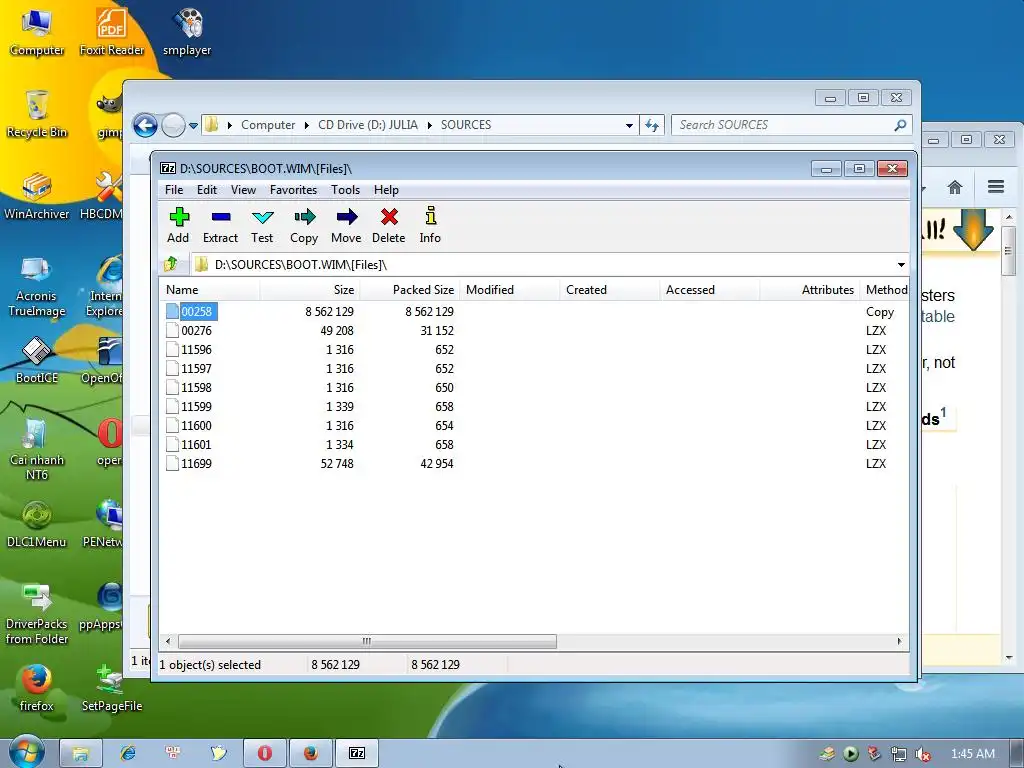Click the Windows Start orb
Viewport: 1024px width, 768px height.
[x=27, y=752]
